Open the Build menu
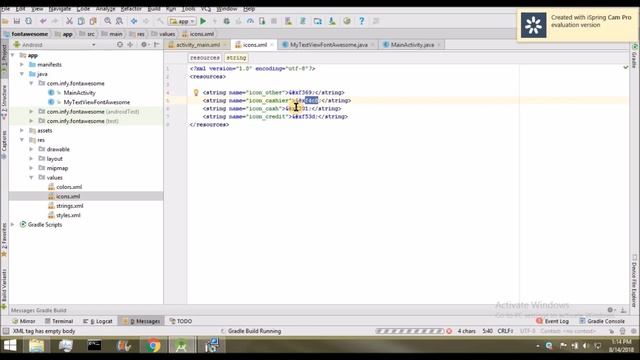 [154, 9]
